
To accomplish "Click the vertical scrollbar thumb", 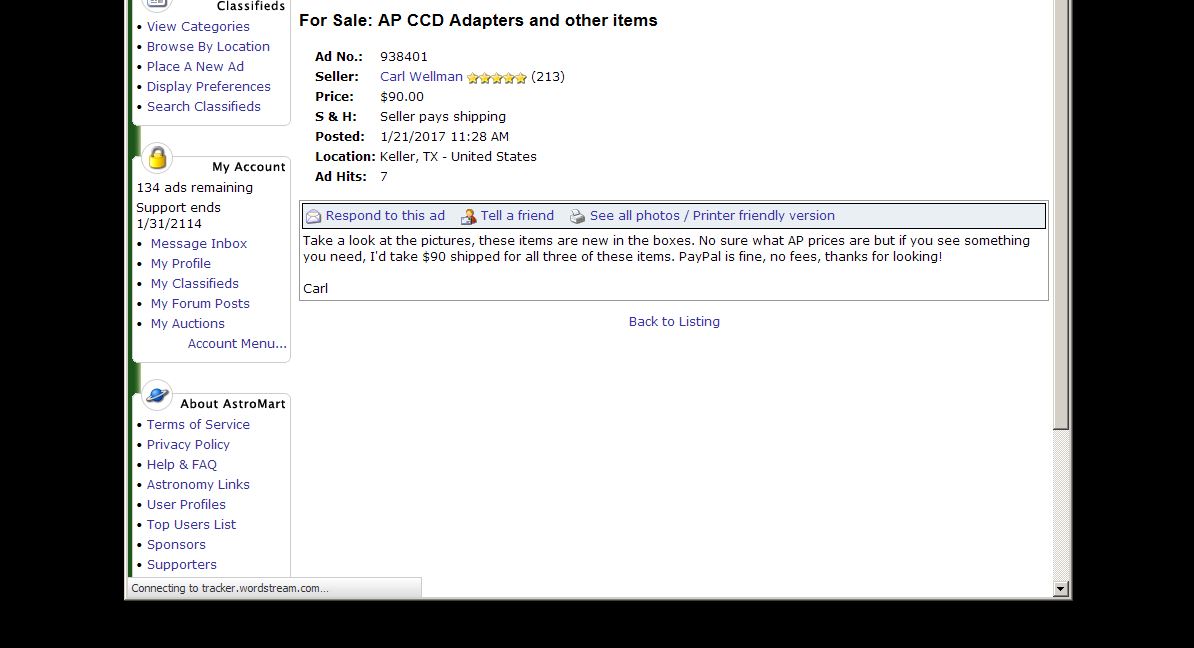I will 1061,213.
